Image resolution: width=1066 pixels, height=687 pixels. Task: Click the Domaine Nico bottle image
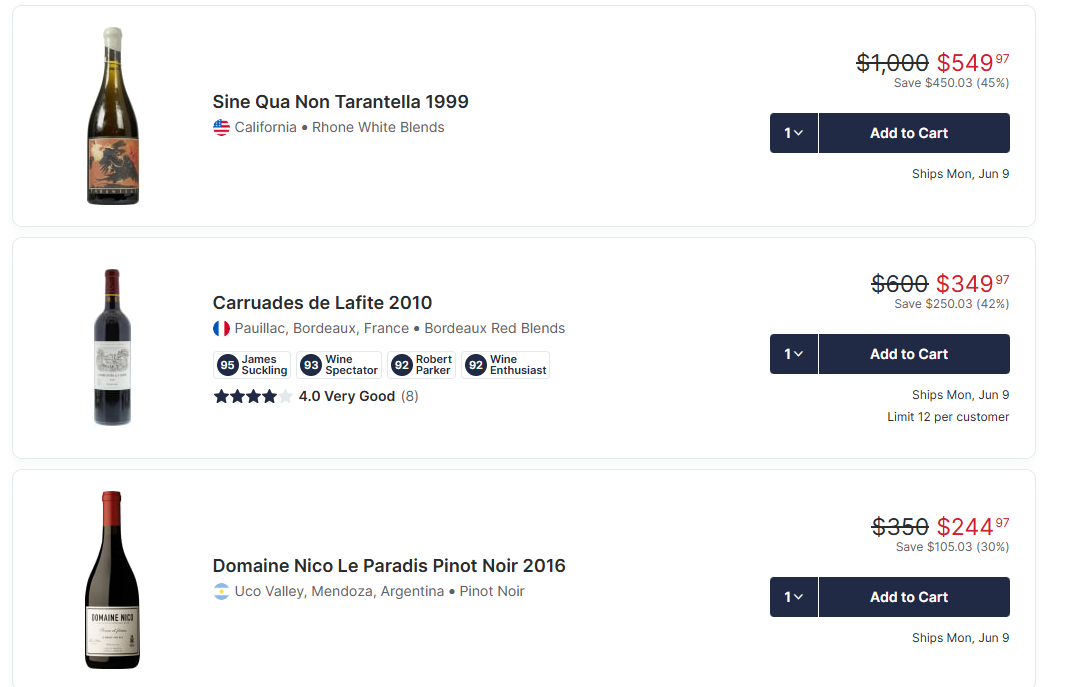click(x=113, y=581)
